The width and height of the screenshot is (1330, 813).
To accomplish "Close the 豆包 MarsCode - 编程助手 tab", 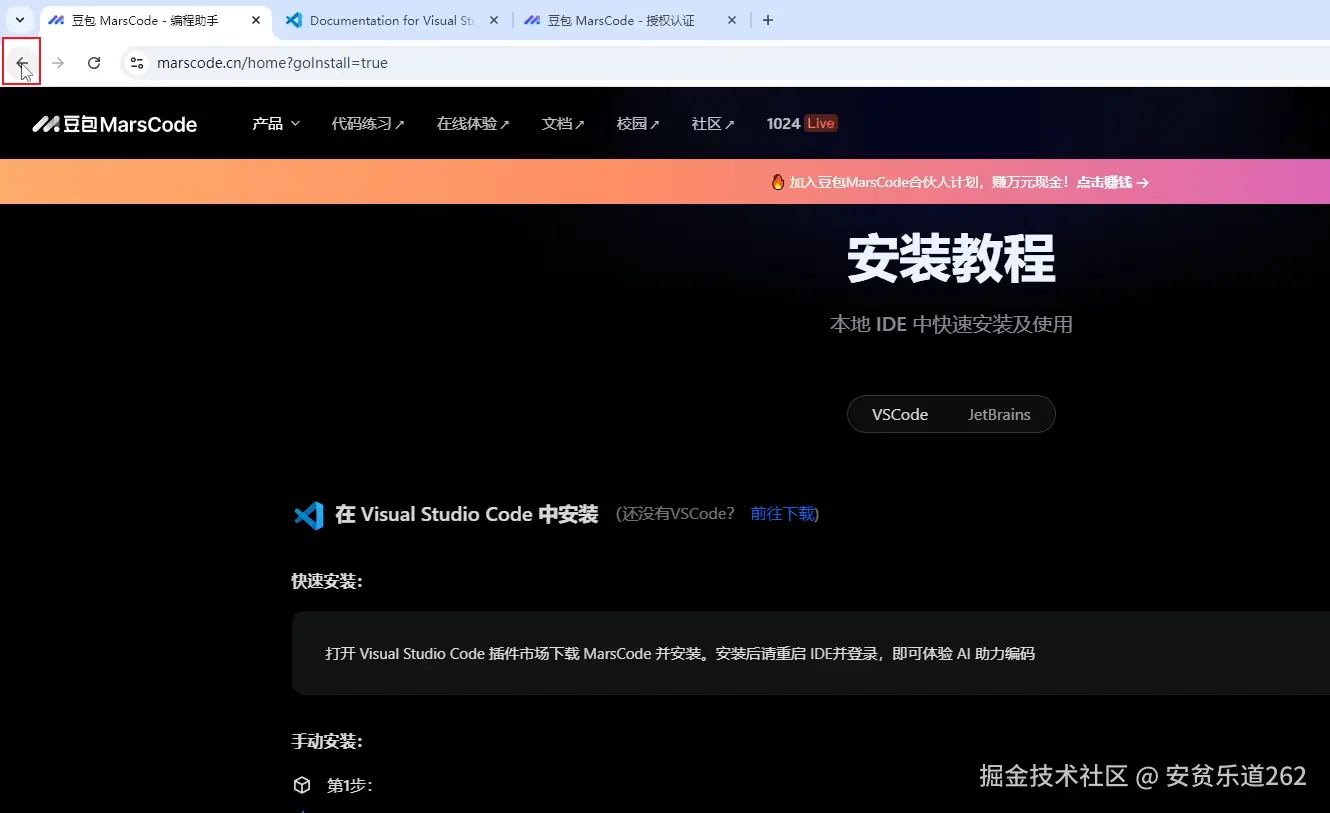I will tap(257, 20).
